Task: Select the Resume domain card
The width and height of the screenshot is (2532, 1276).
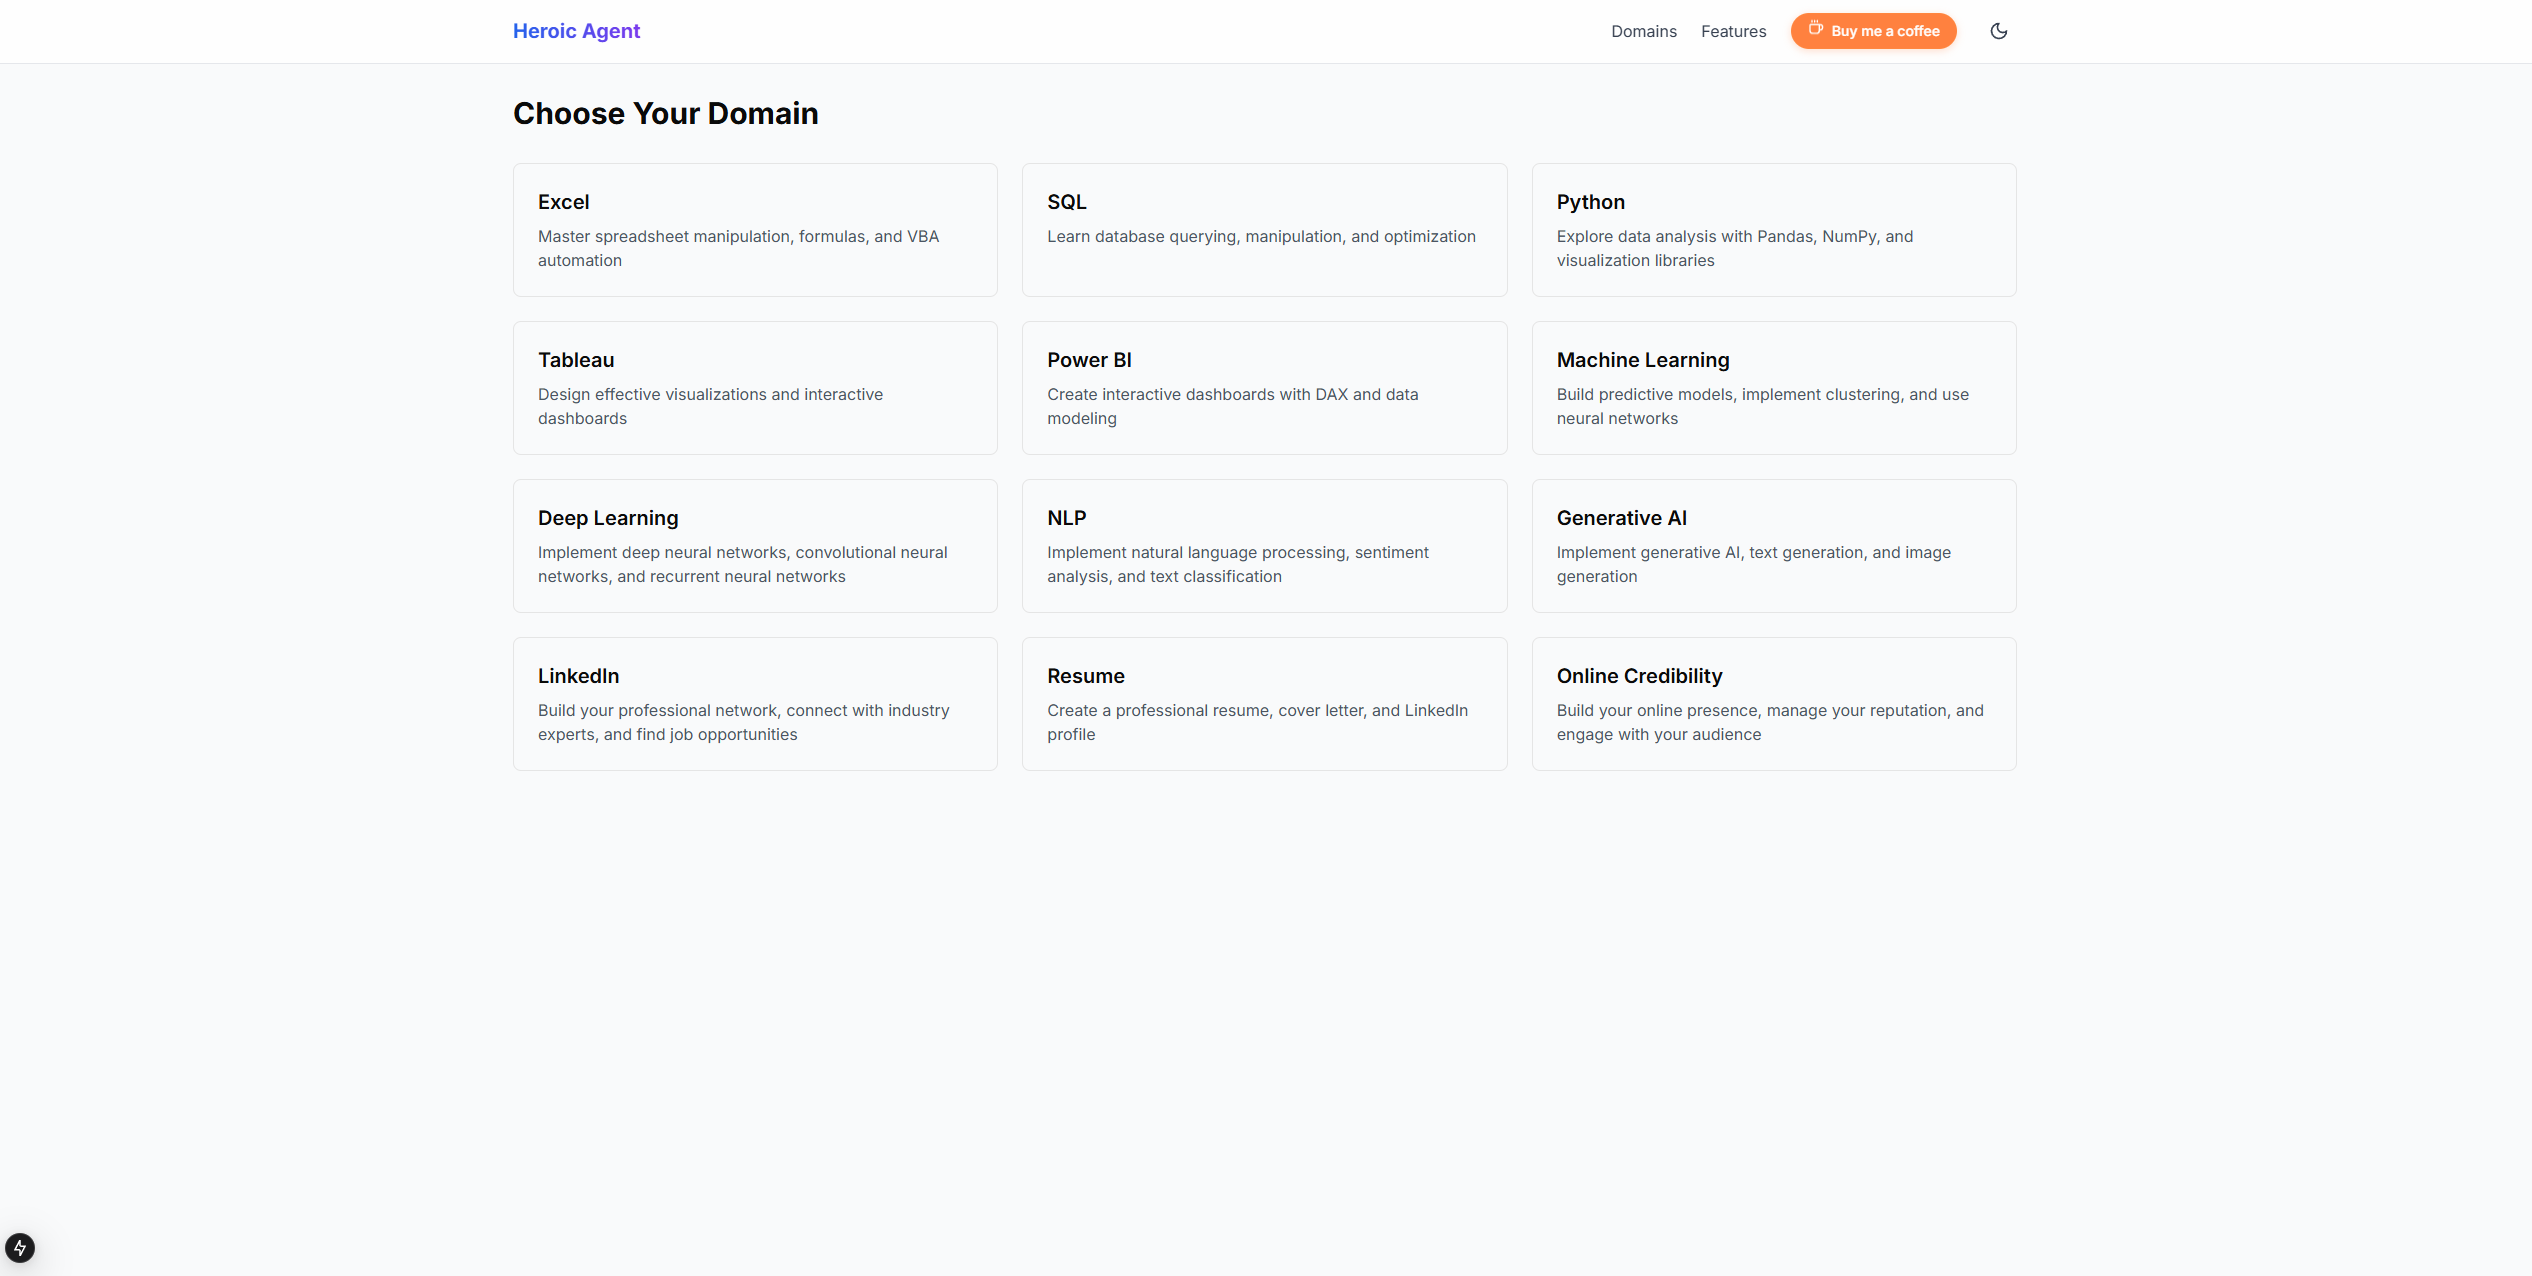Action: 1264,704
